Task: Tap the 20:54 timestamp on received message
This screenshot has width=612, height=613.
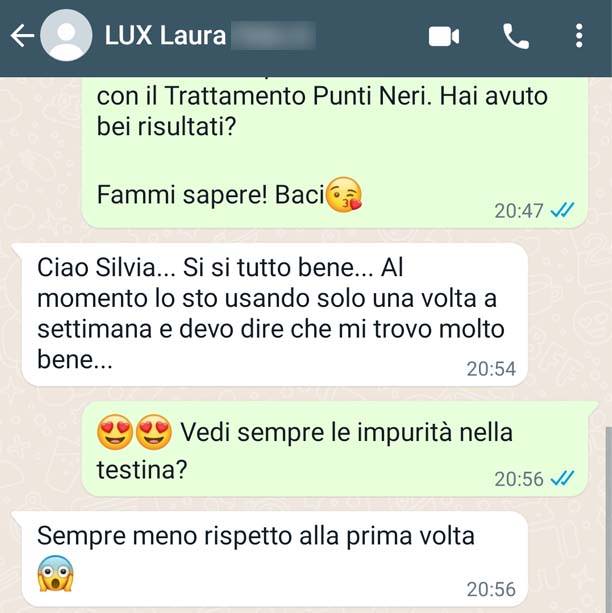Action: point(491,369)
